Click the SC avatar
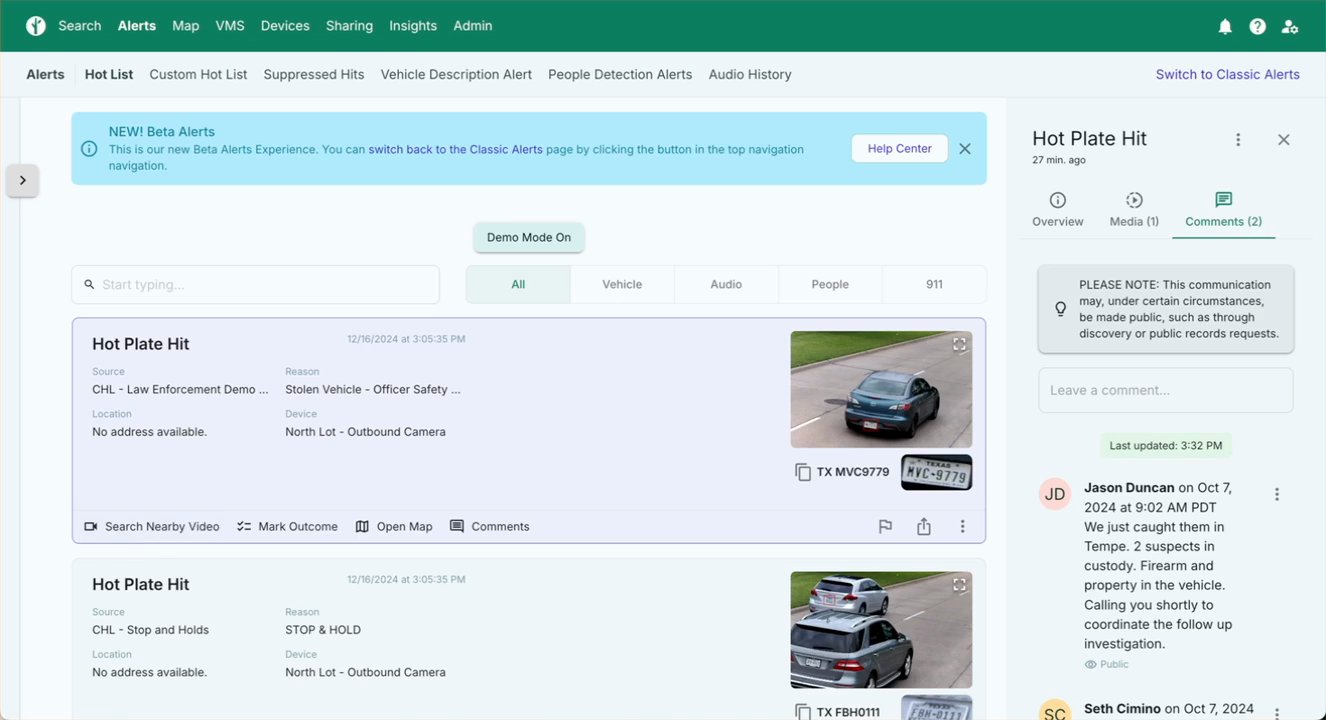The image size is (1326, 720). coord(1055,709)
